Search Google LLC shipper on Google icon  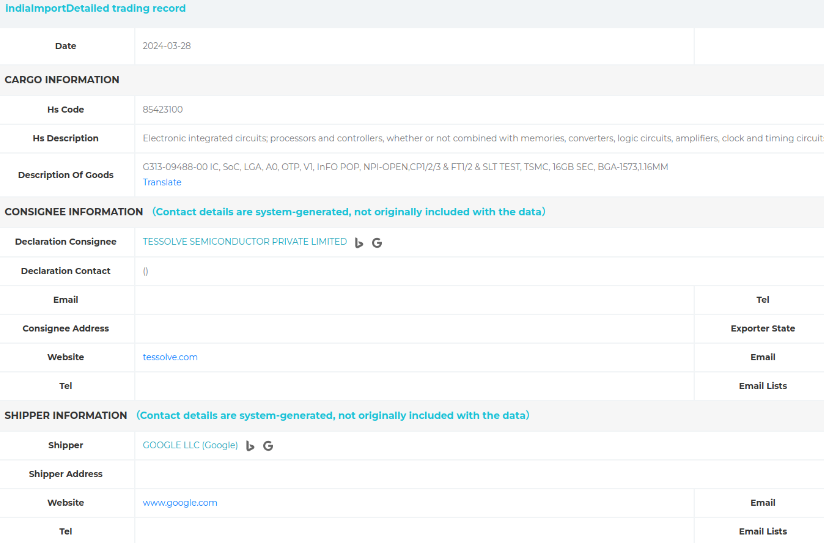click(x=268, y=446)
